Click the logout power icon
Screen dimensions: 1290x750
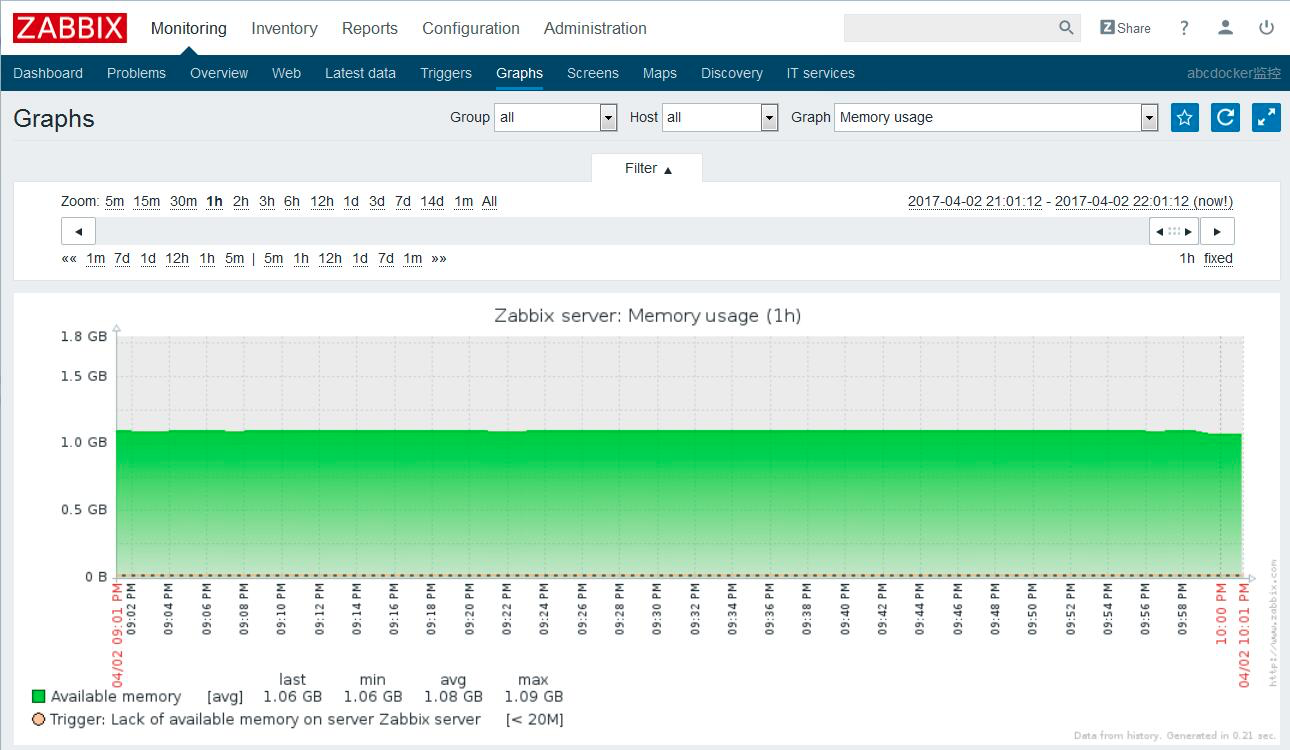pos(1266,28)
